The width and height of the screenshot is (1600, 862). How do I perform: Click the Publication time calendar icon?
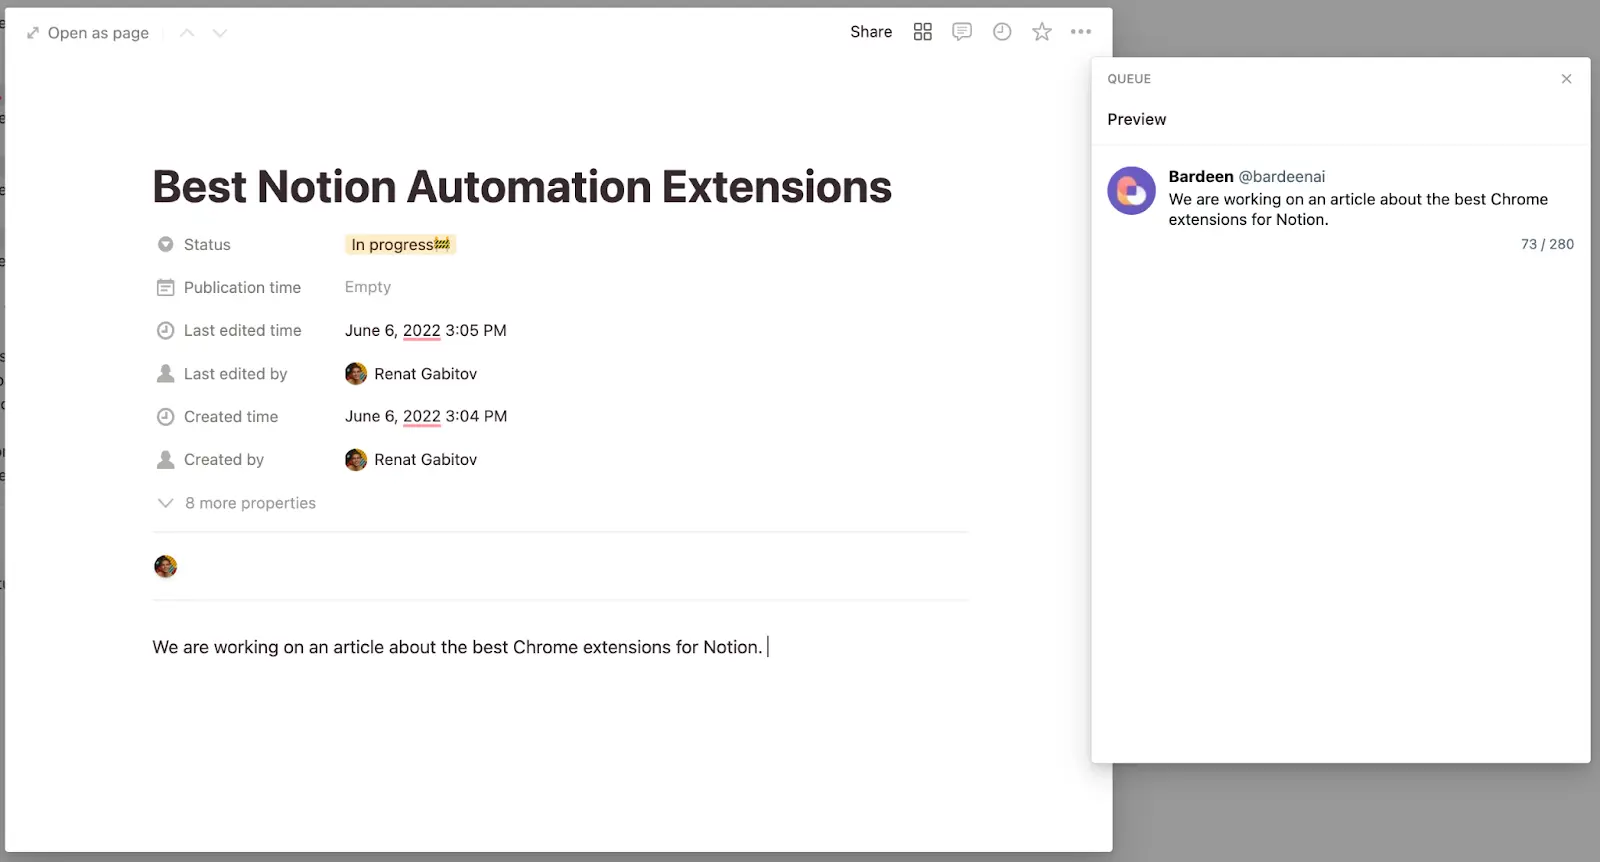click(166, 287)
